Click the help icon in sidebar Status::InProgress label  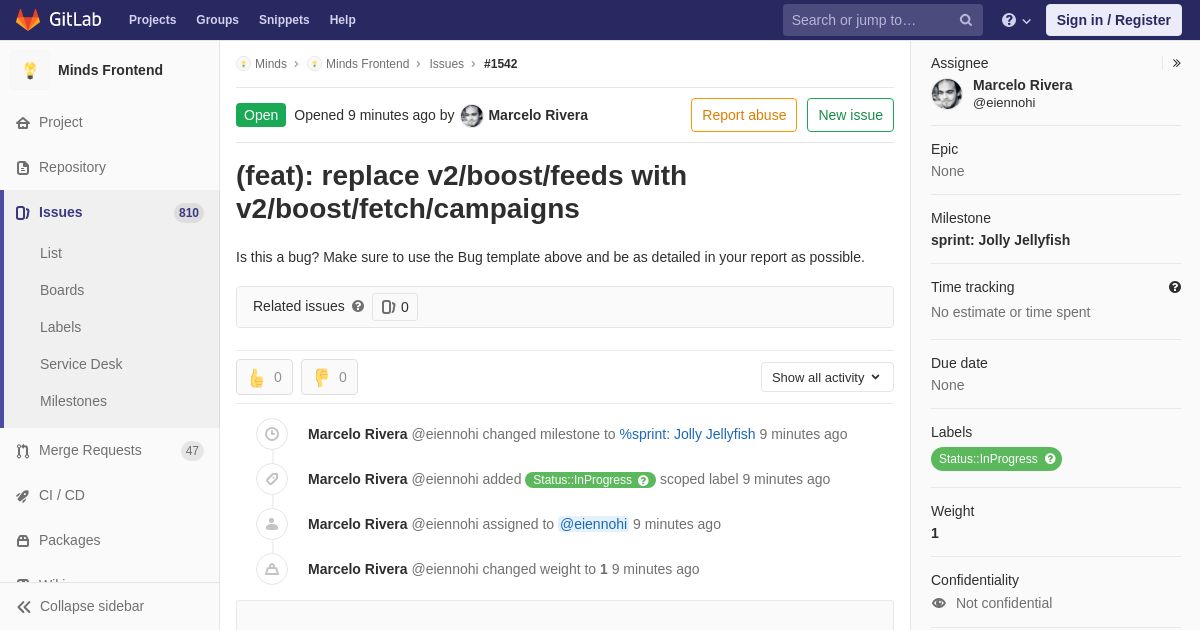point(1050,459)
